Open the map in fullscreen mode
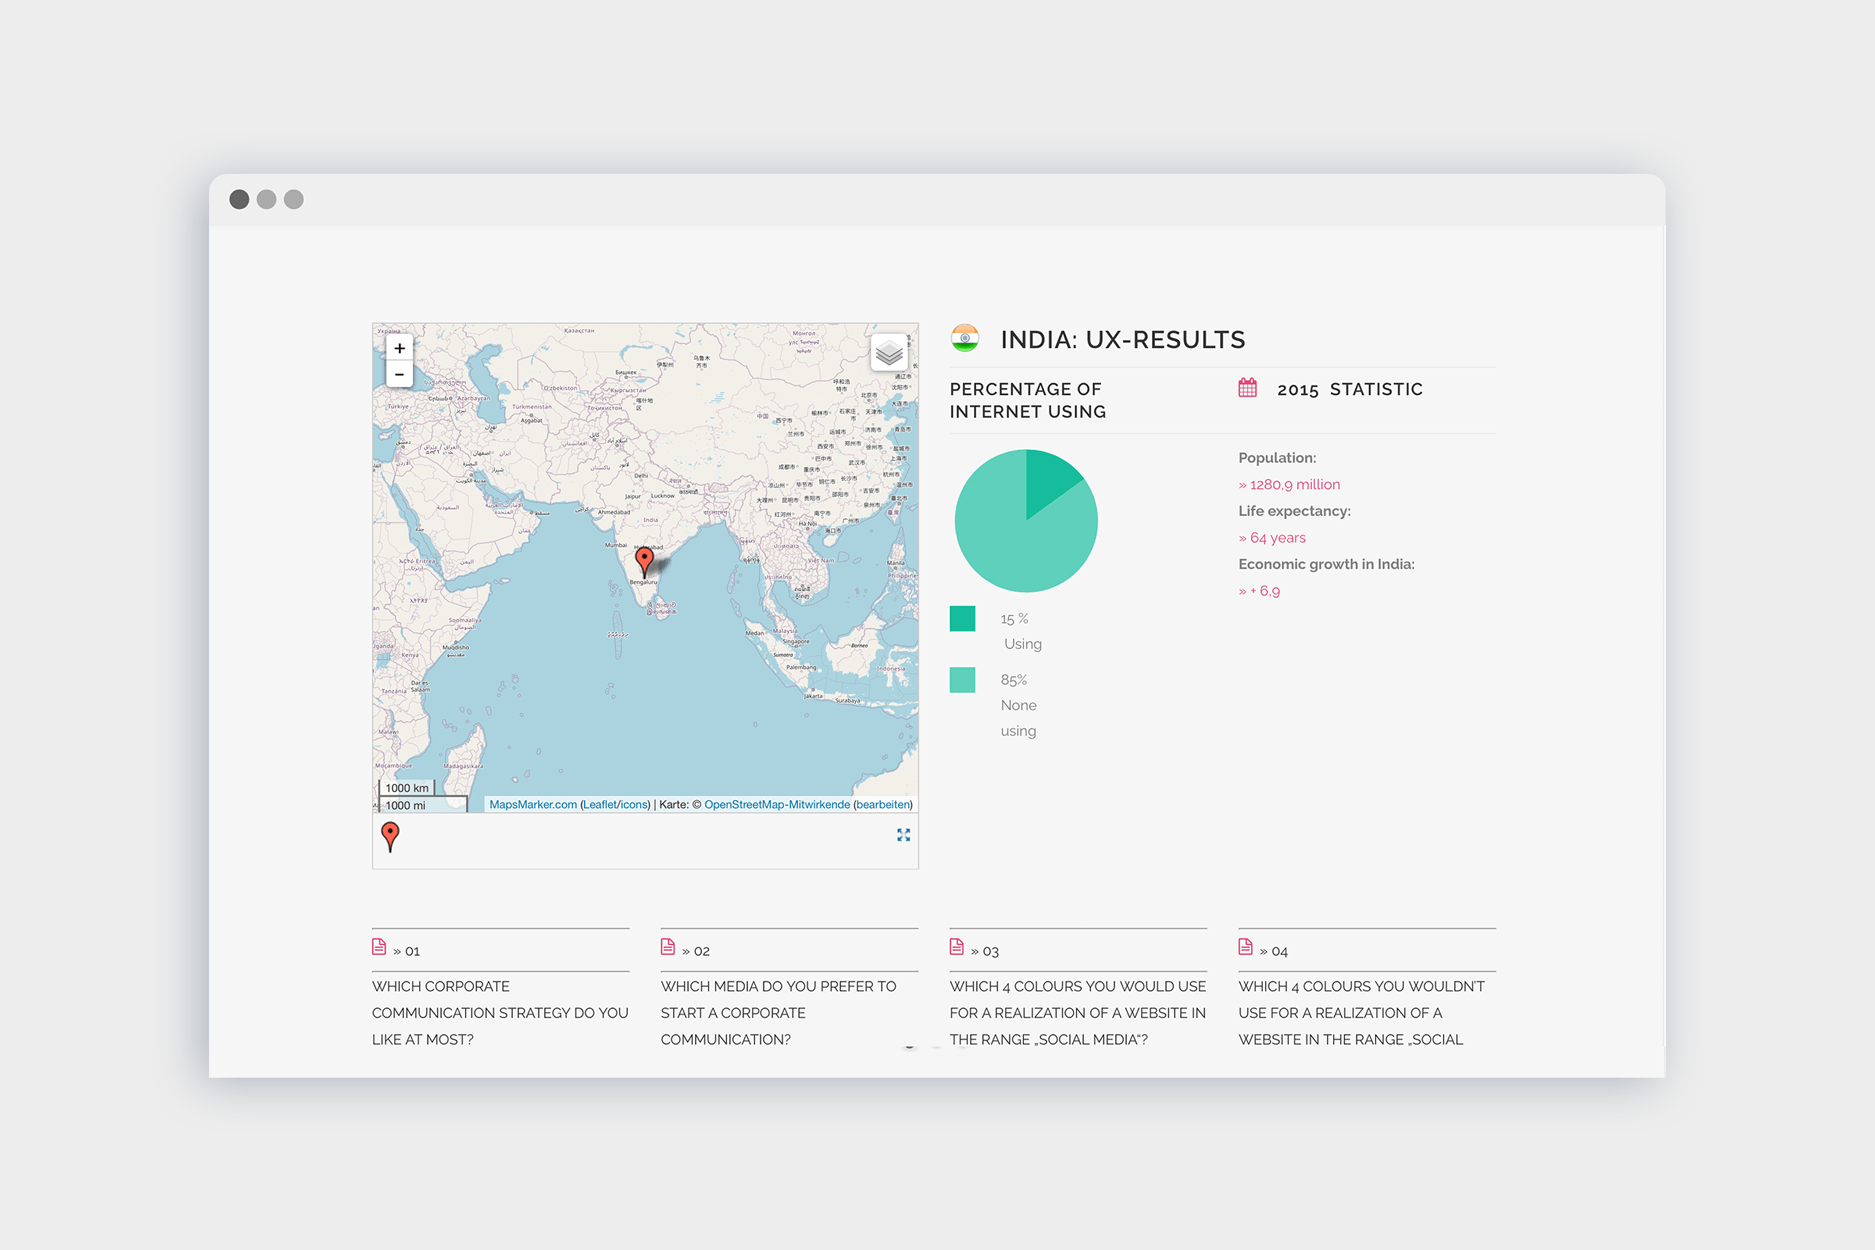The height and width of the screenshot is (1250, 1875). pos(903,835)
